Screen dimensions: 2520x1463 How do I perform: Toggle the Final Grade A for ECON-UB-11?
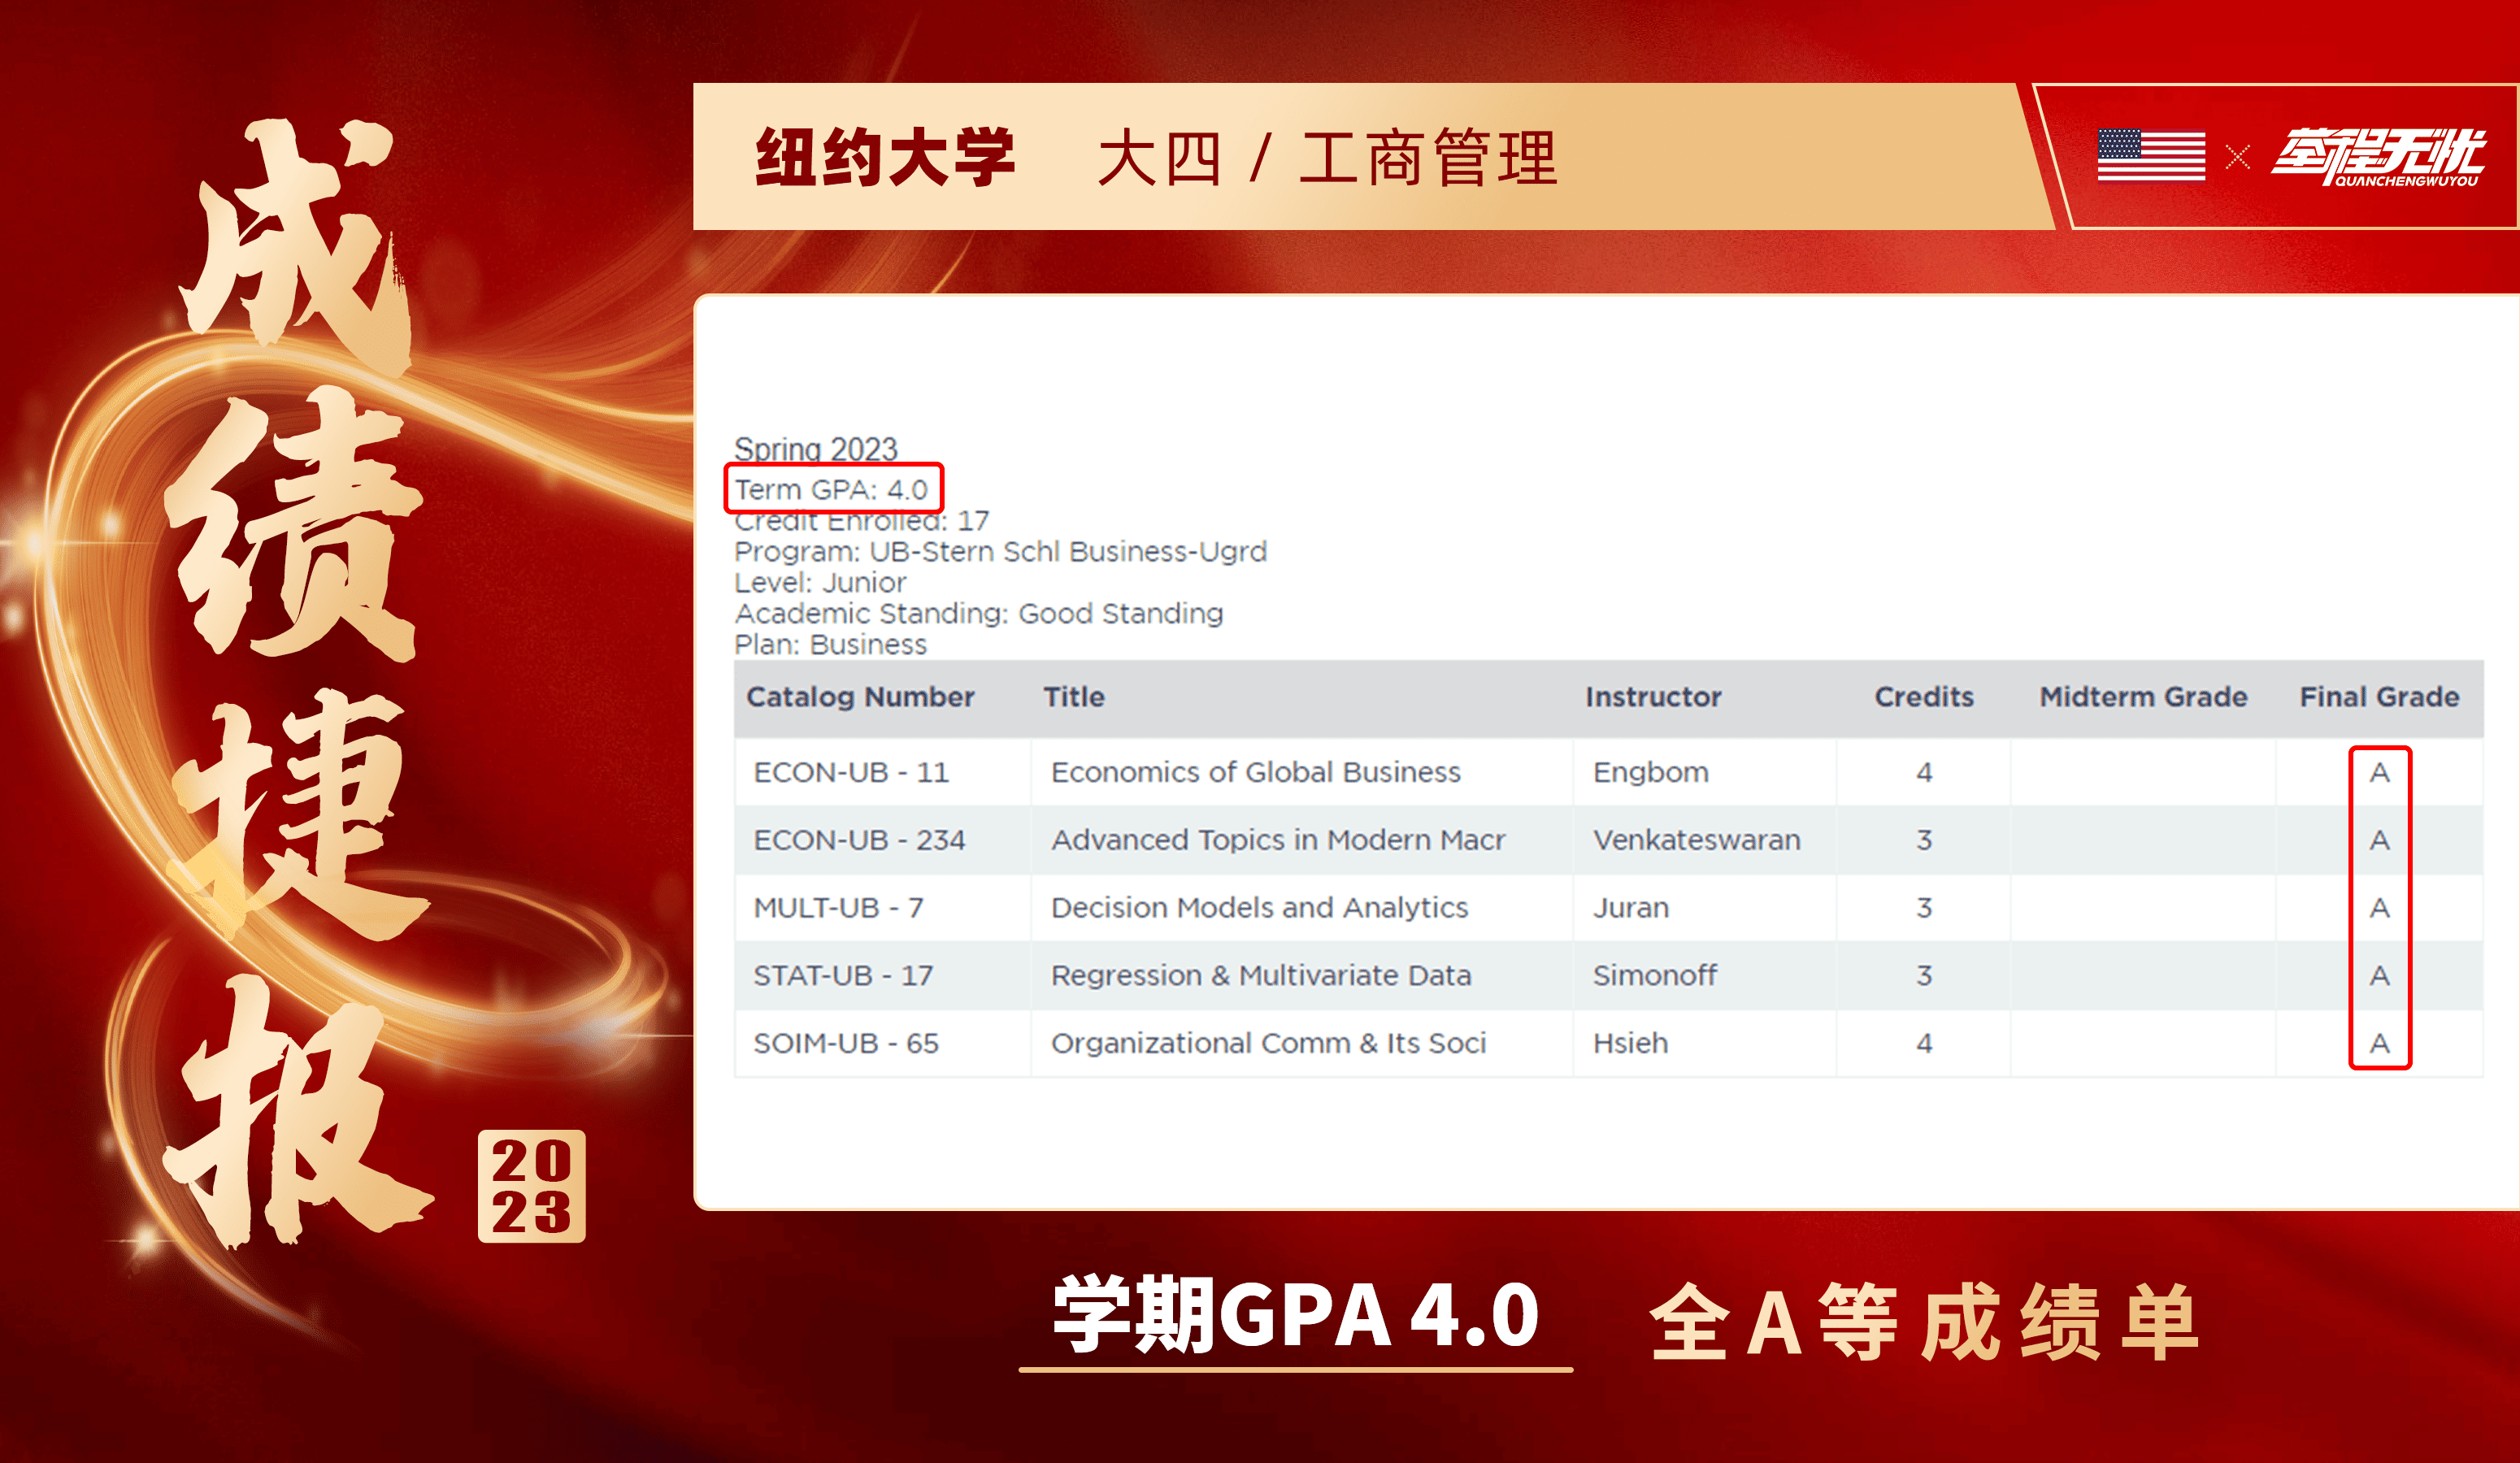point(2381,772)
